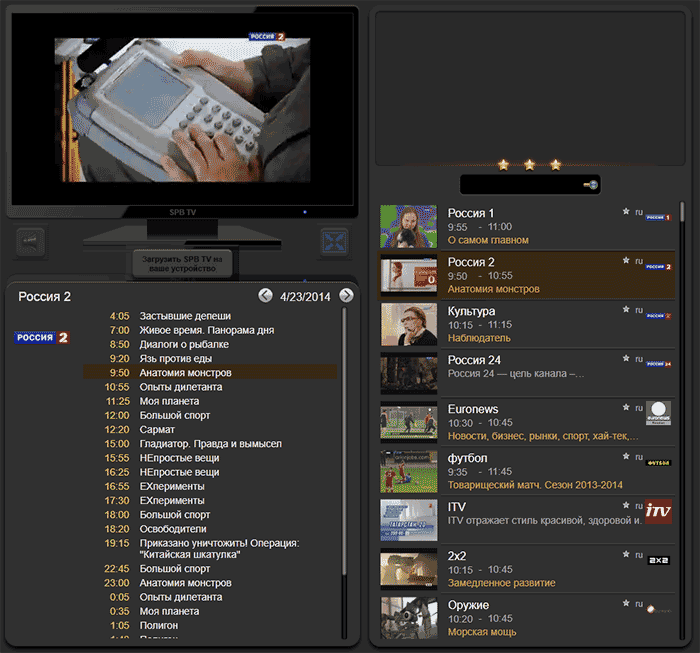
Task: Select the Россия 2 channel title
Action: click(471, 262)
